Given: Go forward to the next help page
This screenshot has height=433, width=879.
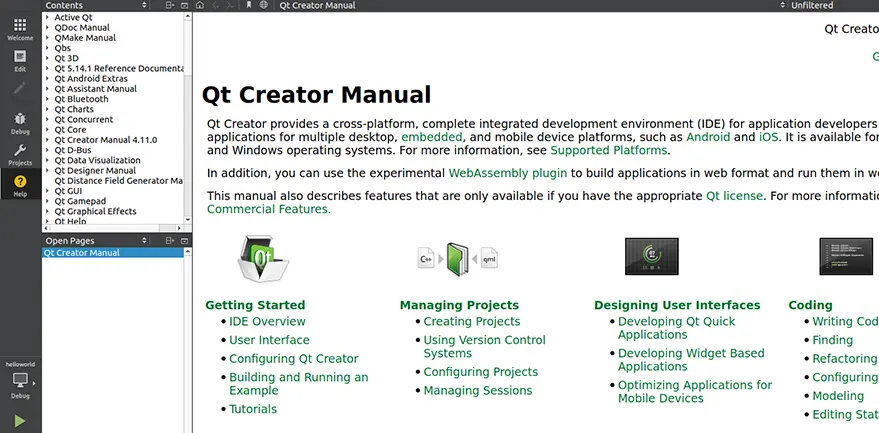Looking at the screenshot, I should click(229, 5).
